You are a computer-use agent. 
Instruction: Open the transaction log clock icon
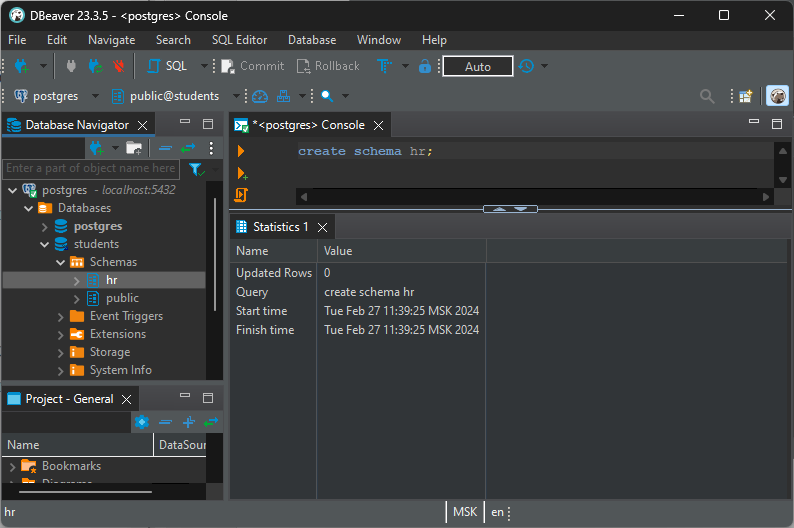(527, 66)
